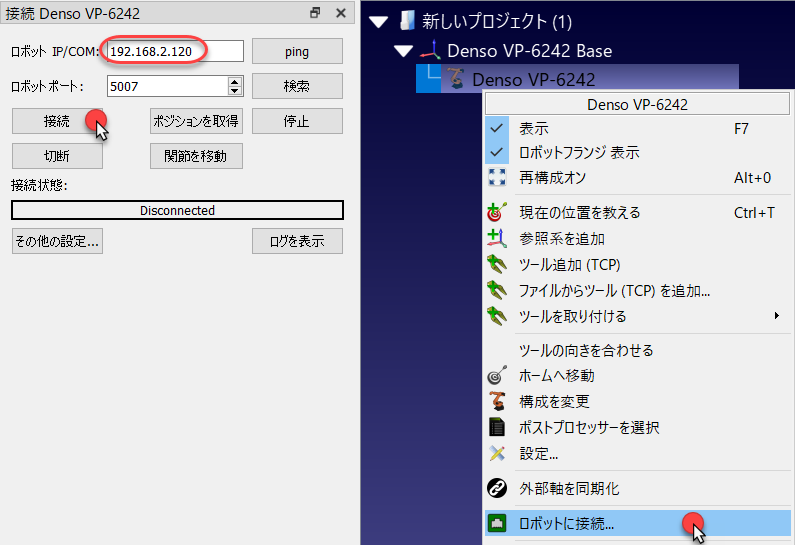Open the ツールを取り付ける submenu arrow
This screenshot has width=795, height=545.
(x=777, y=316)
